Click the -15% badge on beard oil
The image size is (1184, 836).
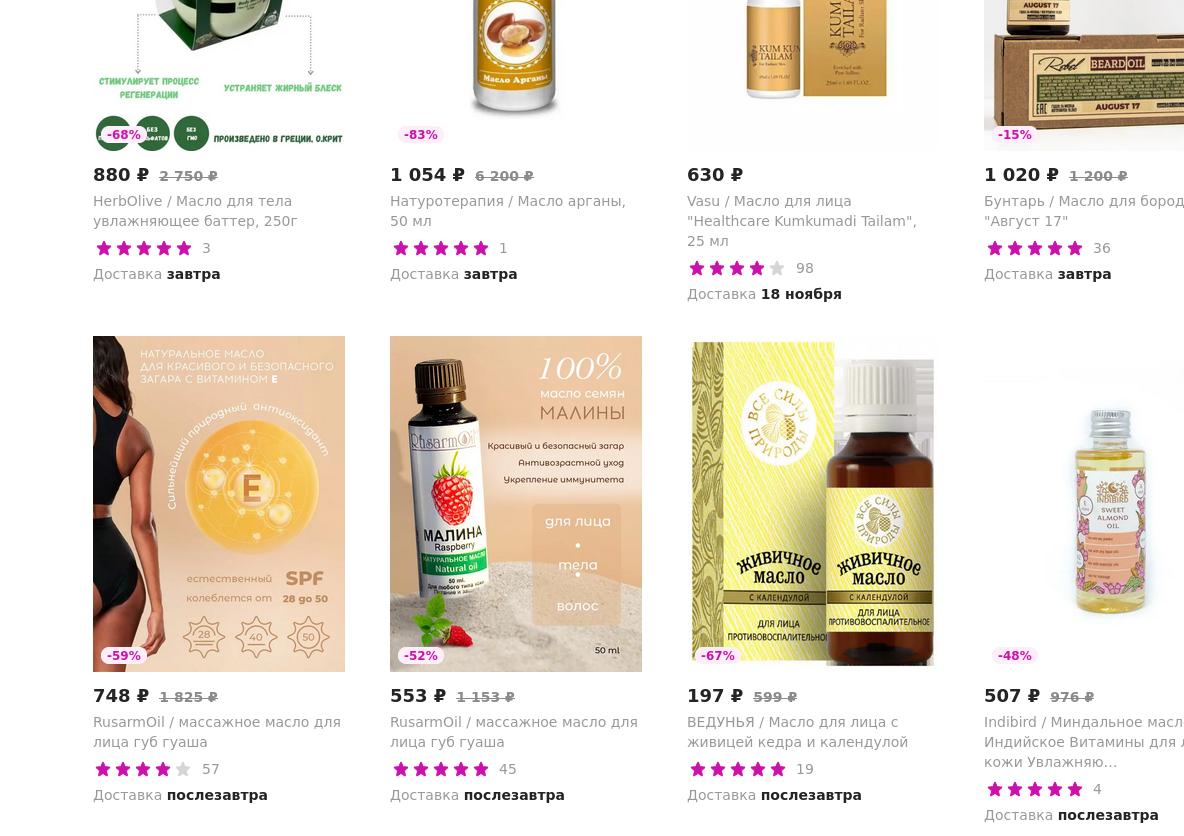[x=1014, y=134]
